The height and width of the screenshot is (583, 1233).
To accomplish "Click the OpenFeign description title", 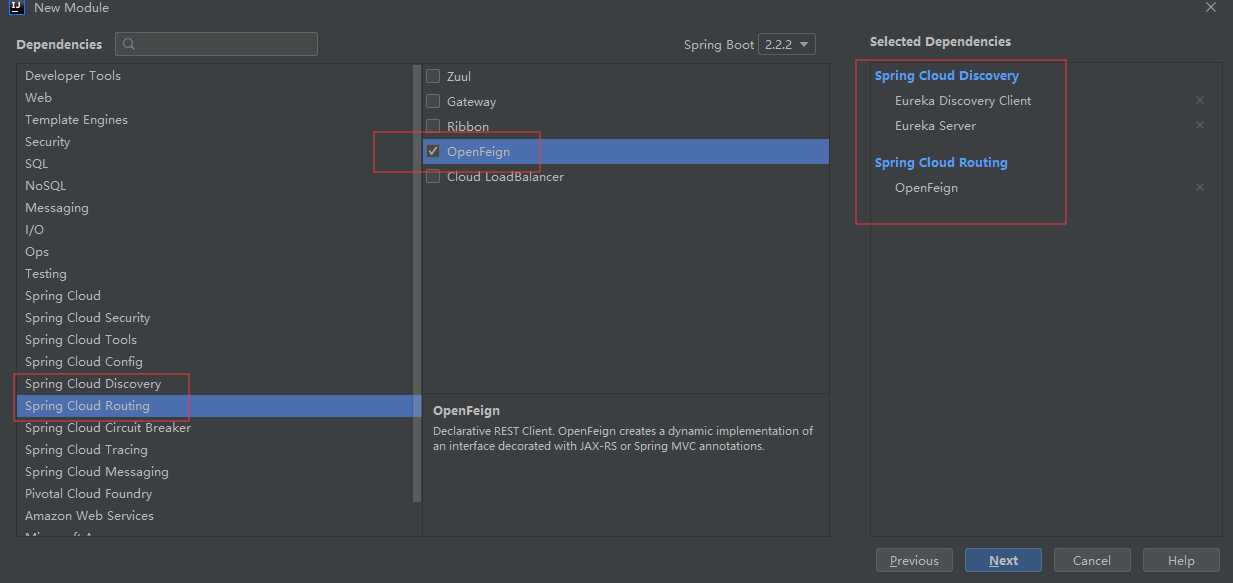I will pos(466,410).
